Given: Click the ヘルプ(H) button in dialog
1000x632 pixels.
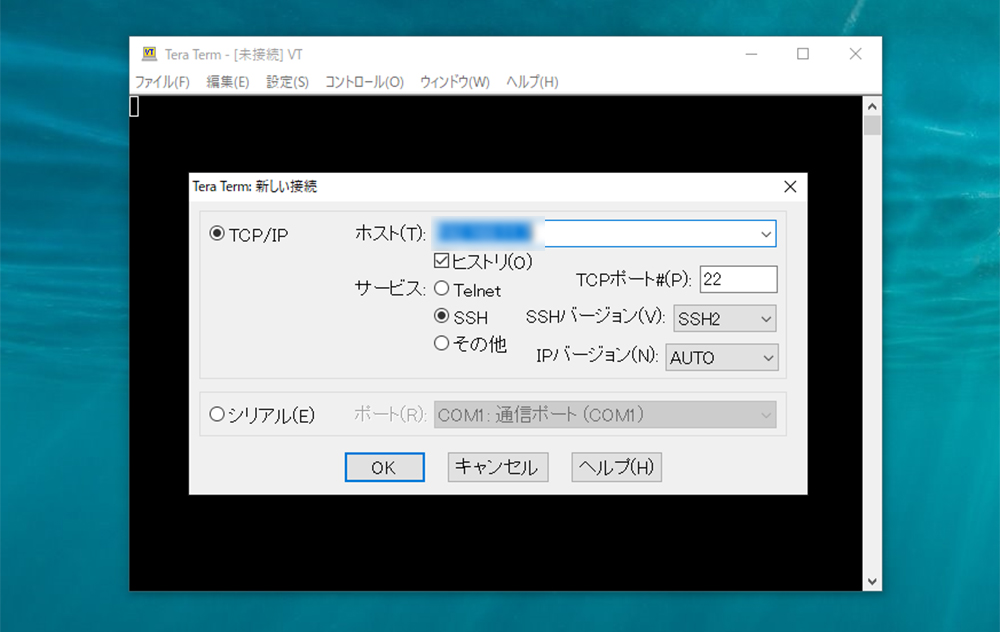Looking at the screenshot, I should point(616,467).
